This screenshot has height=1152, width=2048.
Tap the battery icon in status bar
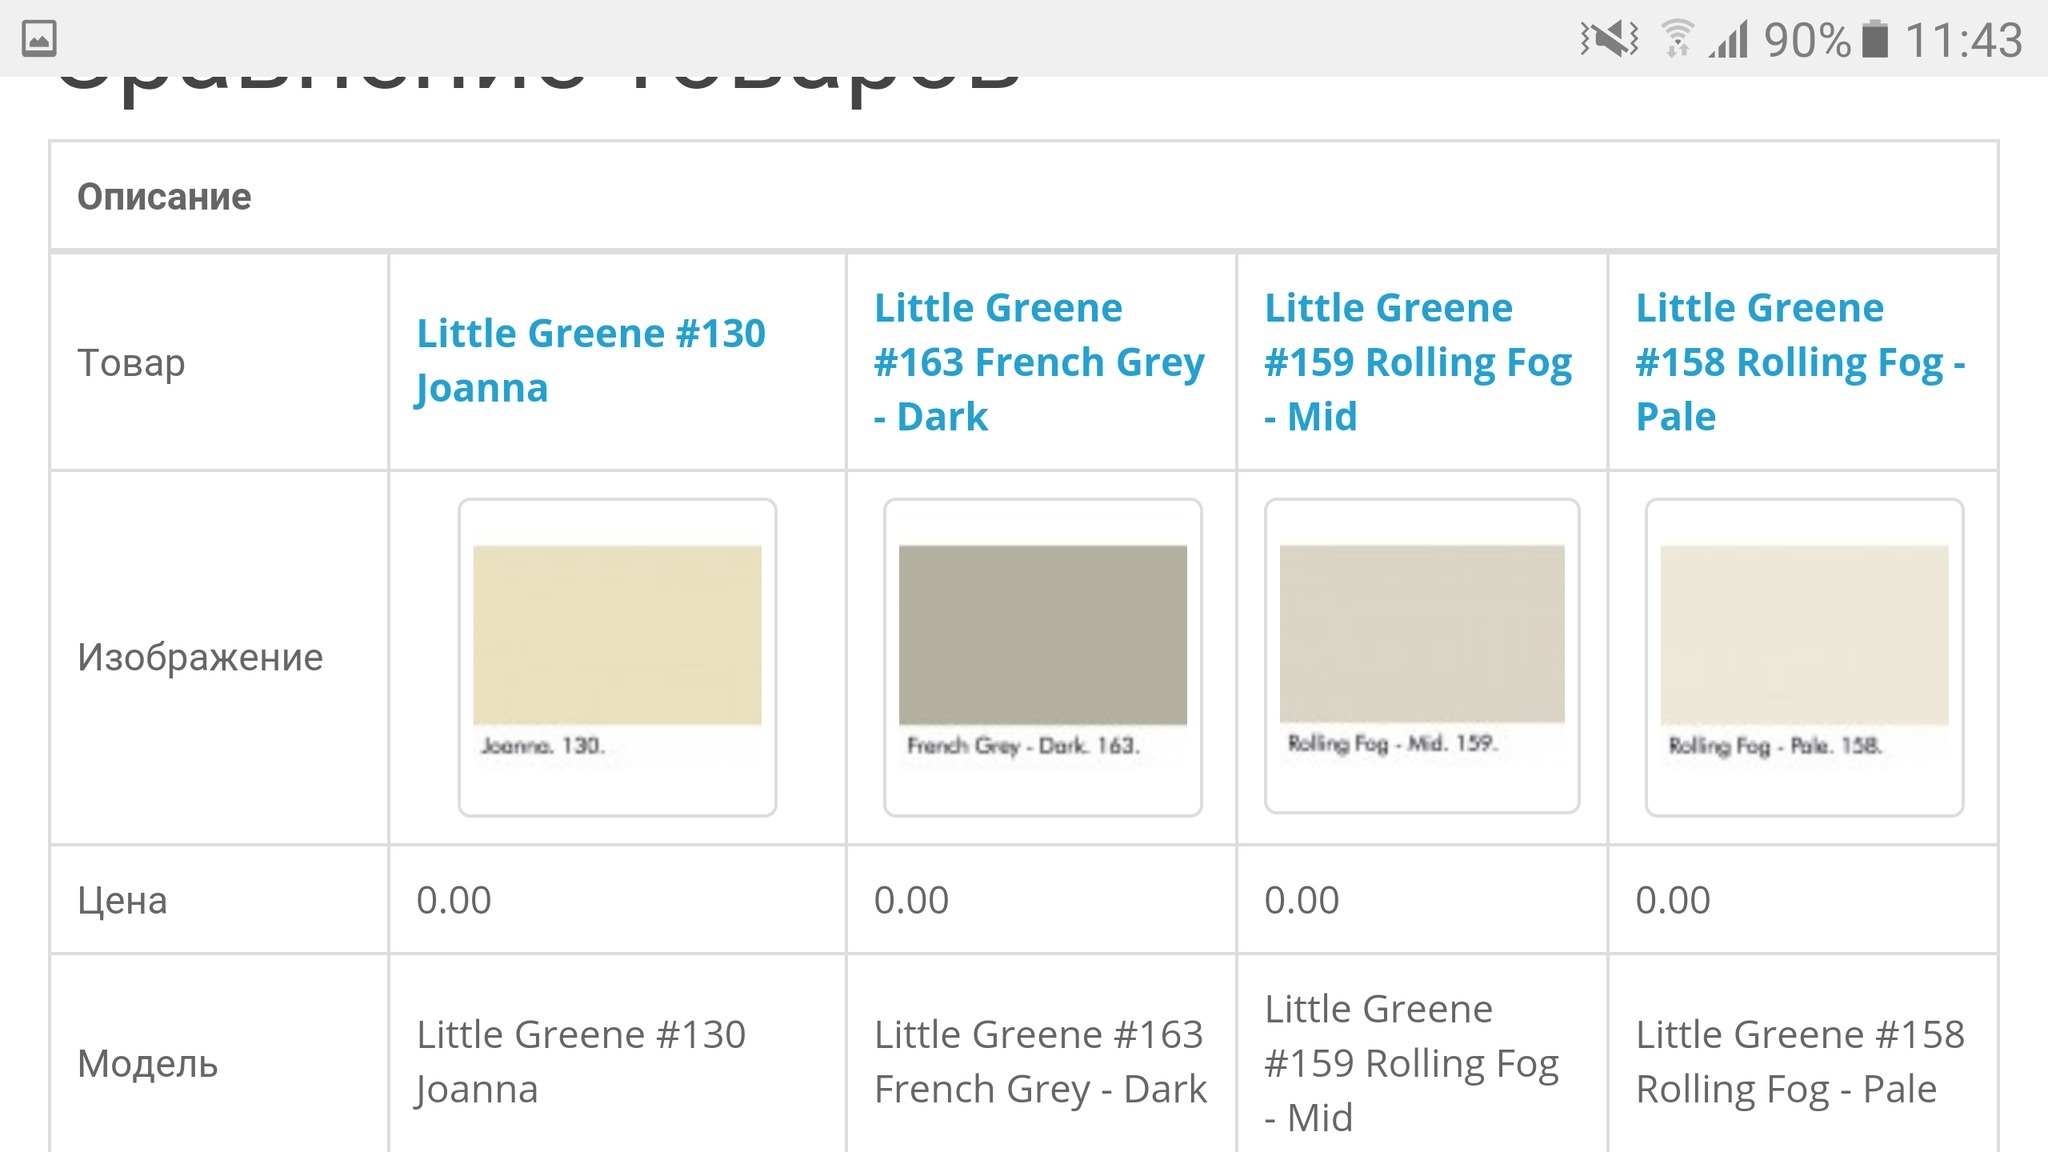point(1875,39)
